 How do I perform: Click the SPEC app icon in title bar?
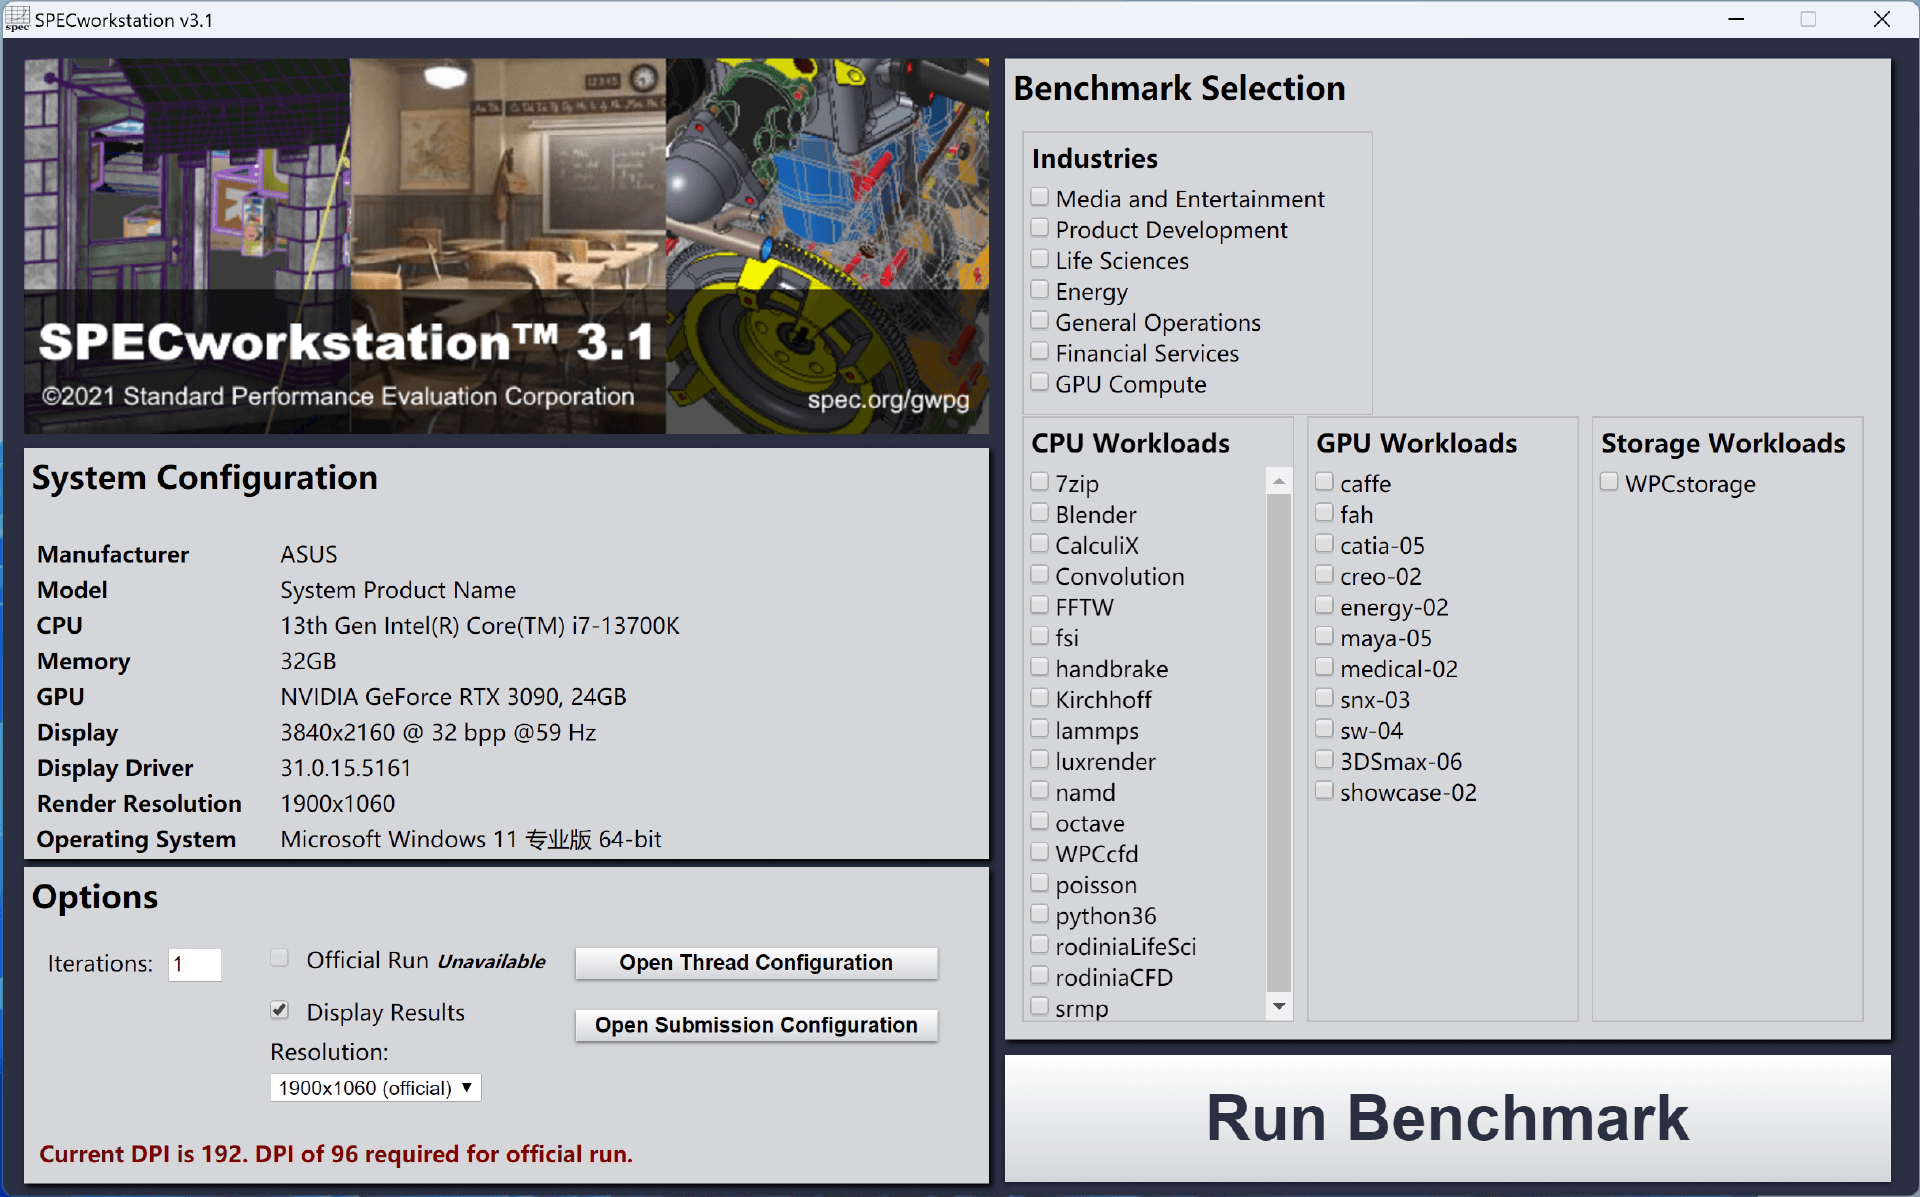17,19
